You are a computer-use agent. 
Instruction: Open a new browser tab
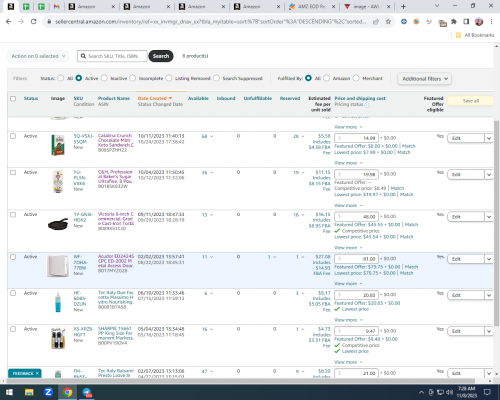[x=403, y=6]
